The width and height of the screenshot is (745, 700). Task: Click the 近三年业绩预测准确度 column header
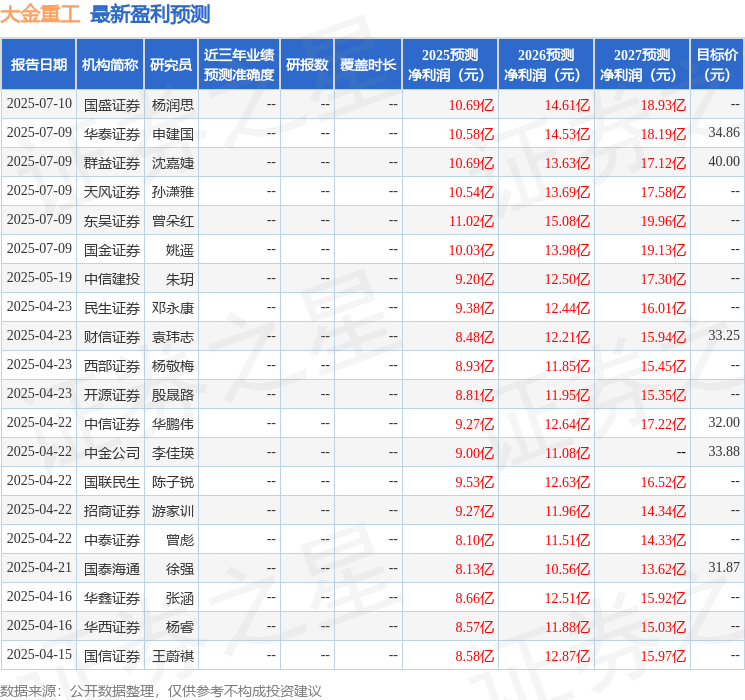(x=239, y=64)
